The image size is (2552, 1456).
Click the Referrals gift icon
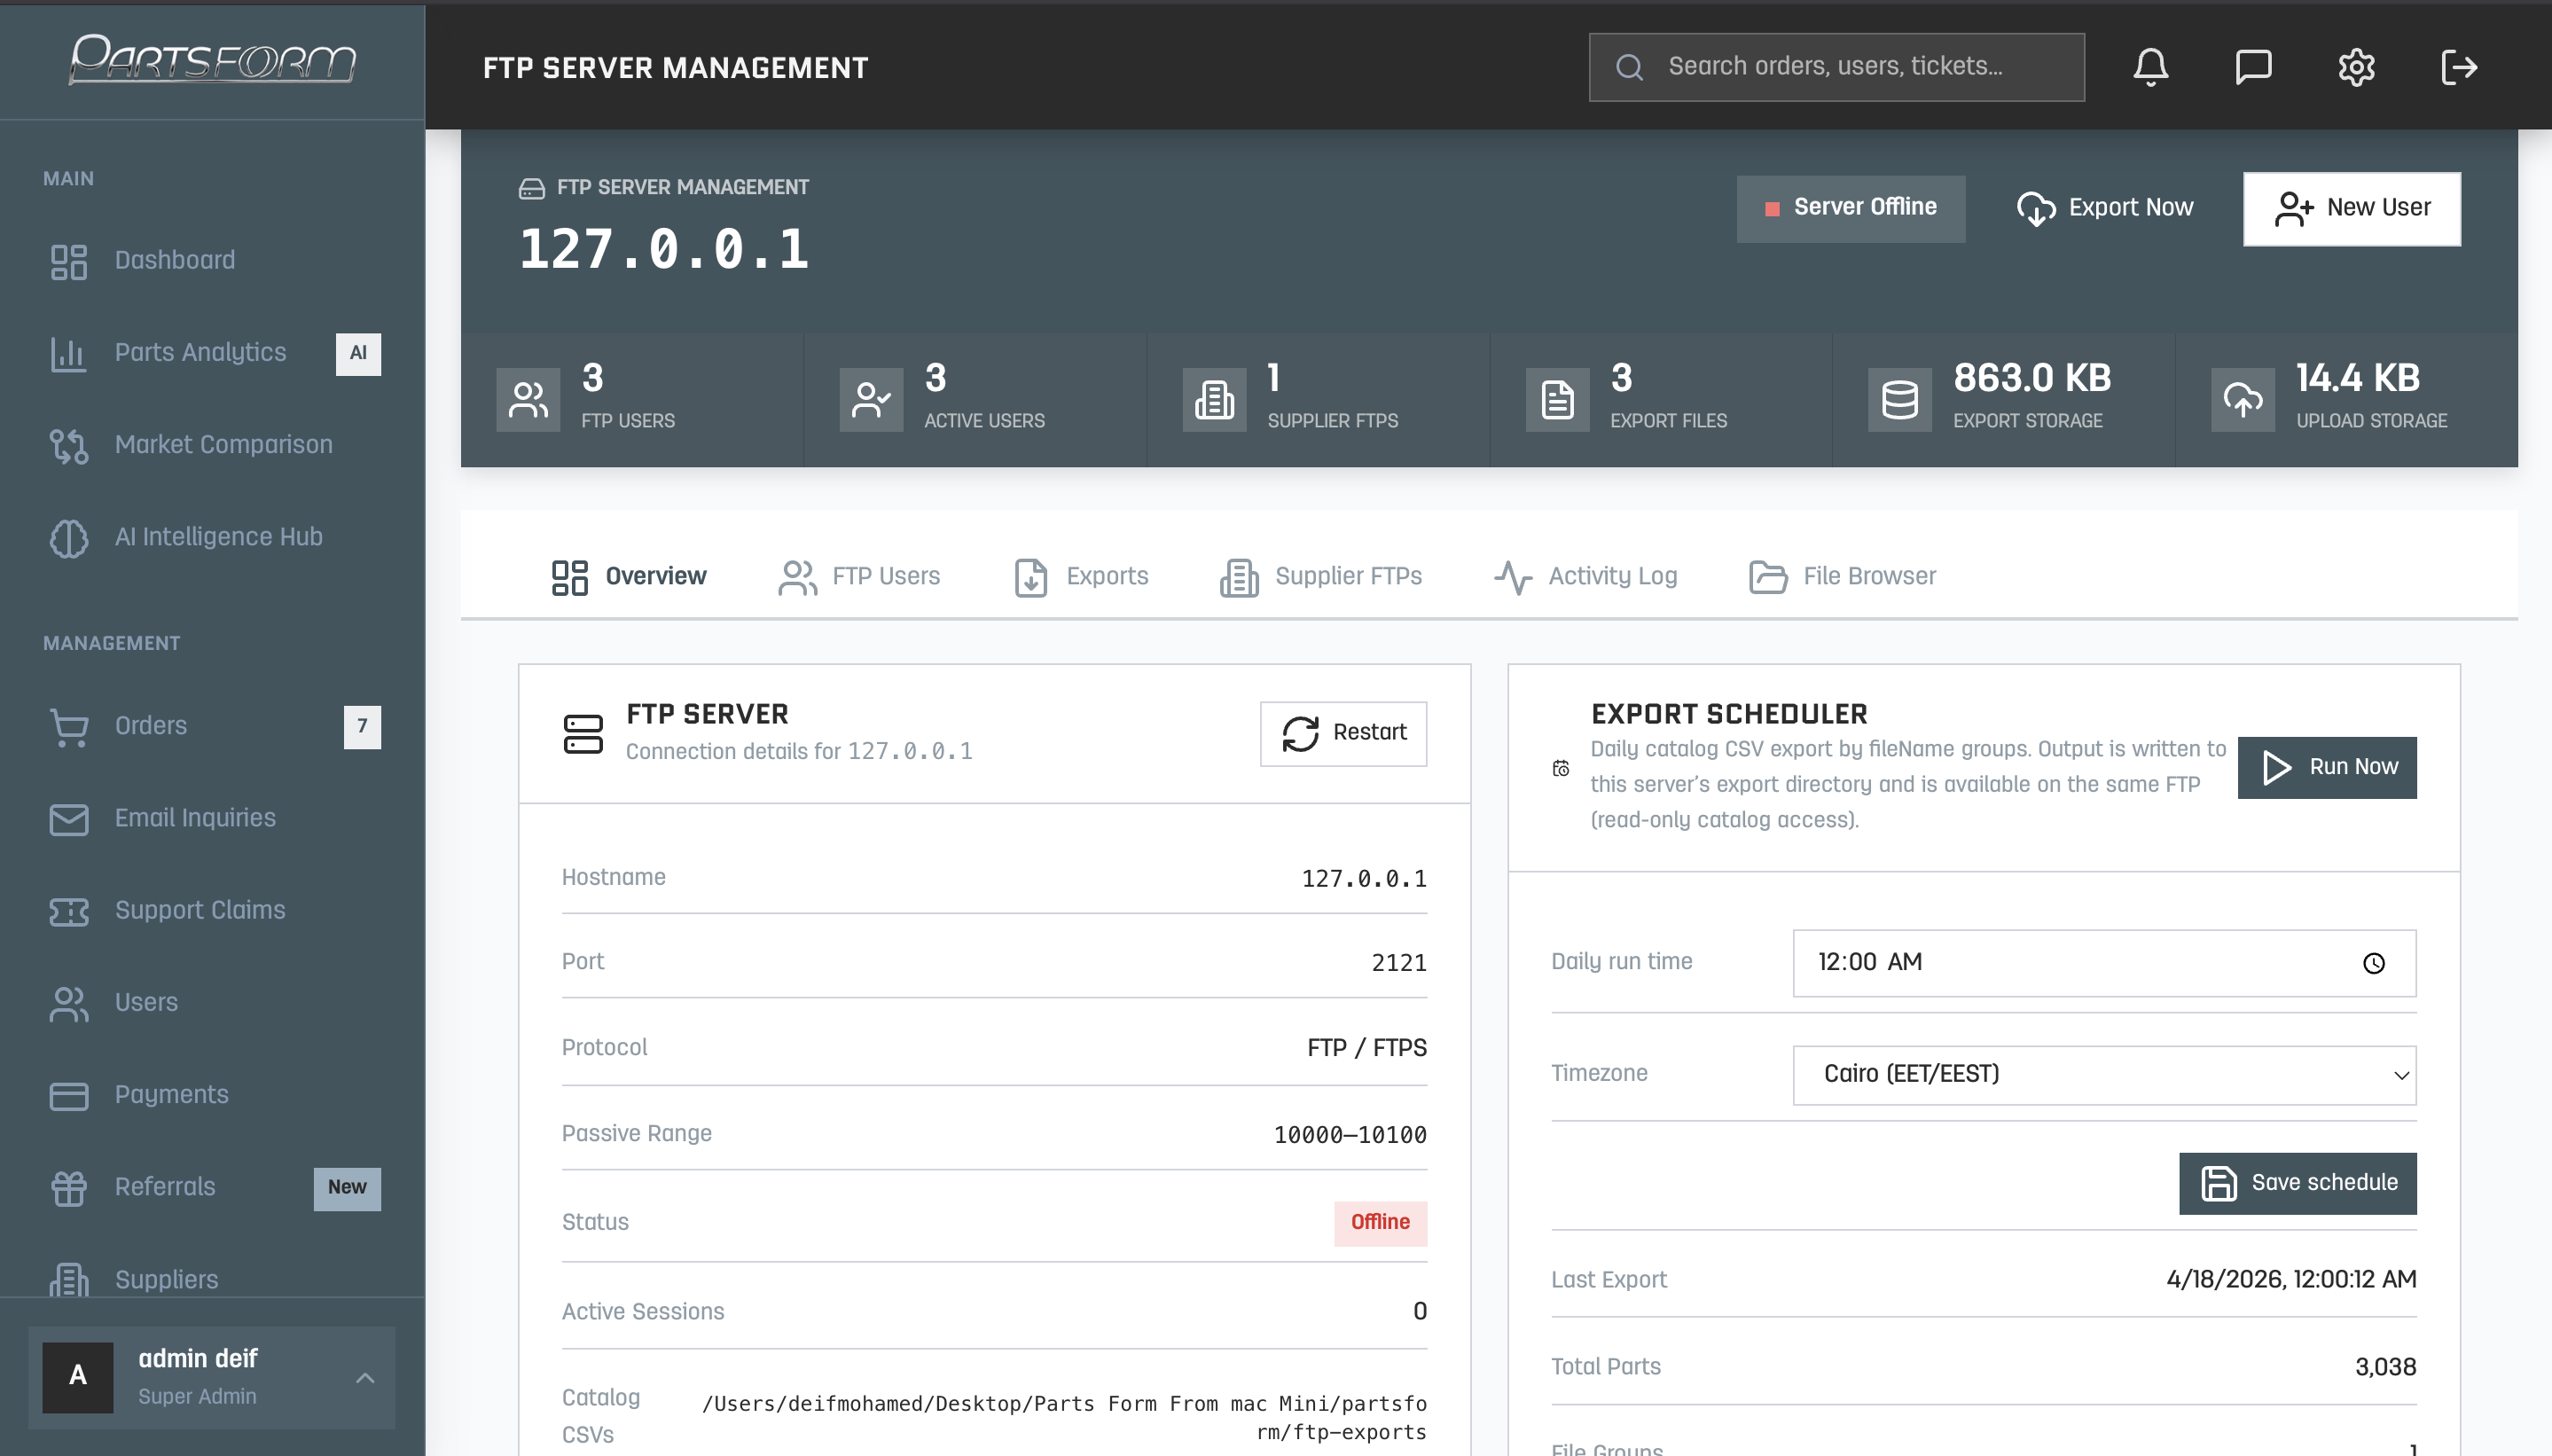point(69,1187)
